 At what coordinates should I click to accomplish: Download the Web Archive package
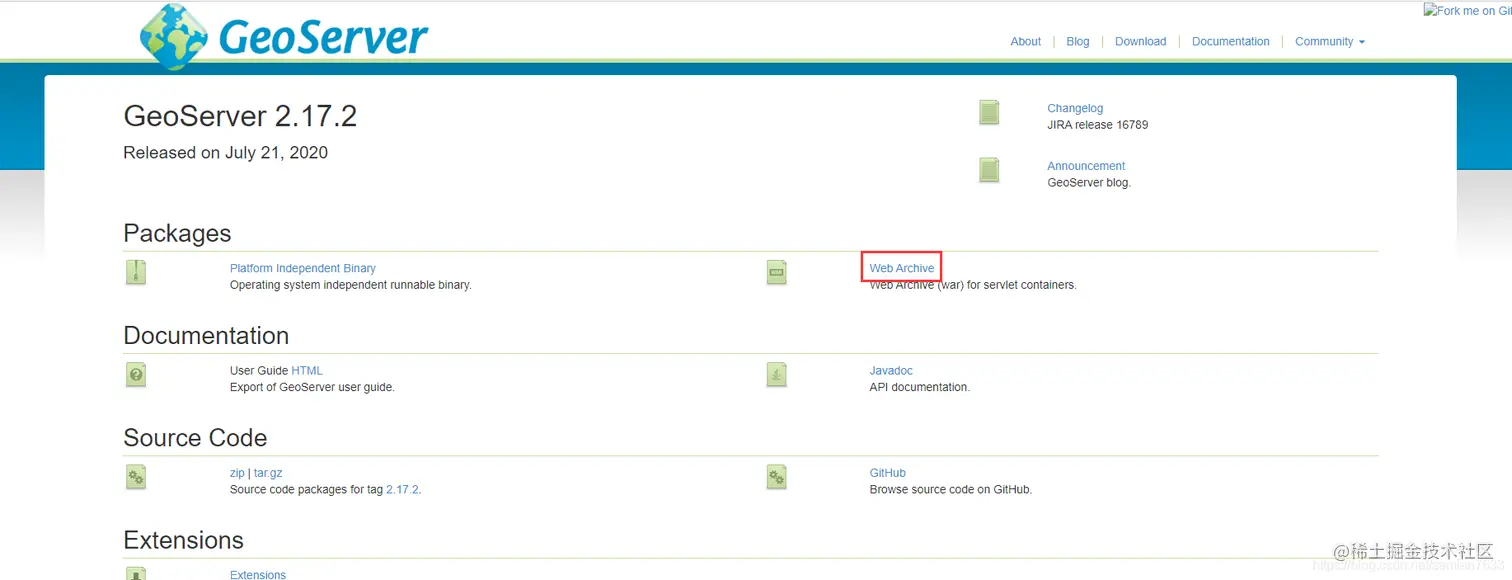tap(902, 268)
